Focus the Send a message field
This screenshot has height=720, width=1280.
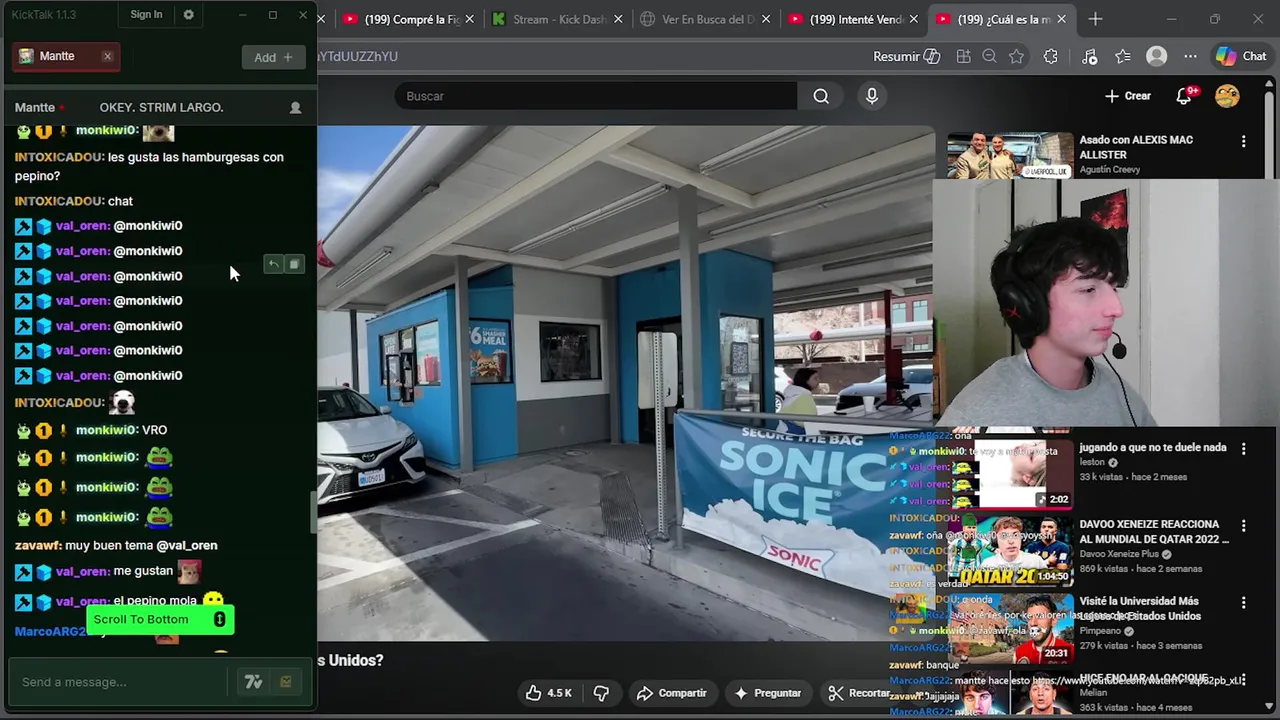pos(120,682)
